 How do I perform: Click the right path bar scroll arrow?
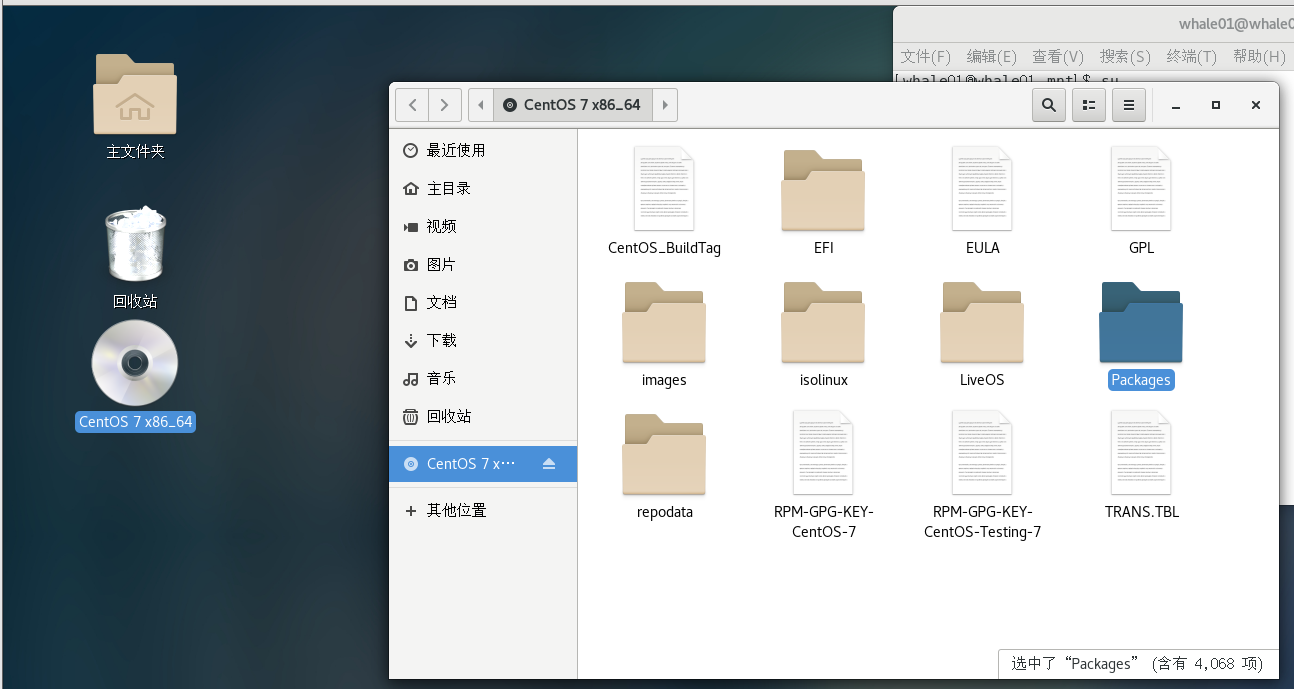pos(665,105)
